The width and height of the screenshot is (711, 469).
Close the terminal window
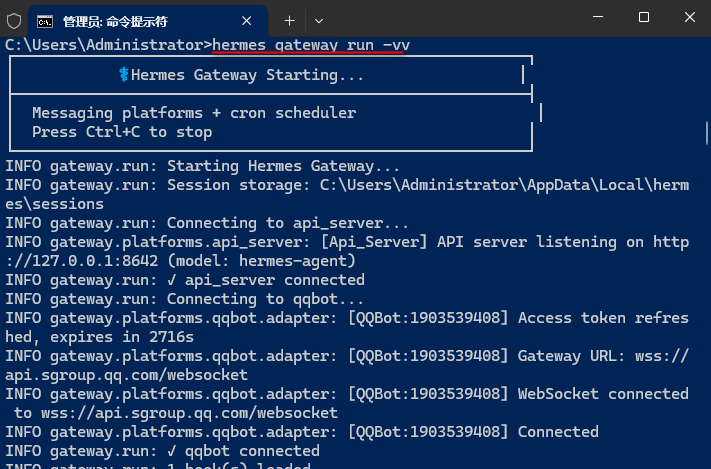pyautogui.click(x=690, y=17)
